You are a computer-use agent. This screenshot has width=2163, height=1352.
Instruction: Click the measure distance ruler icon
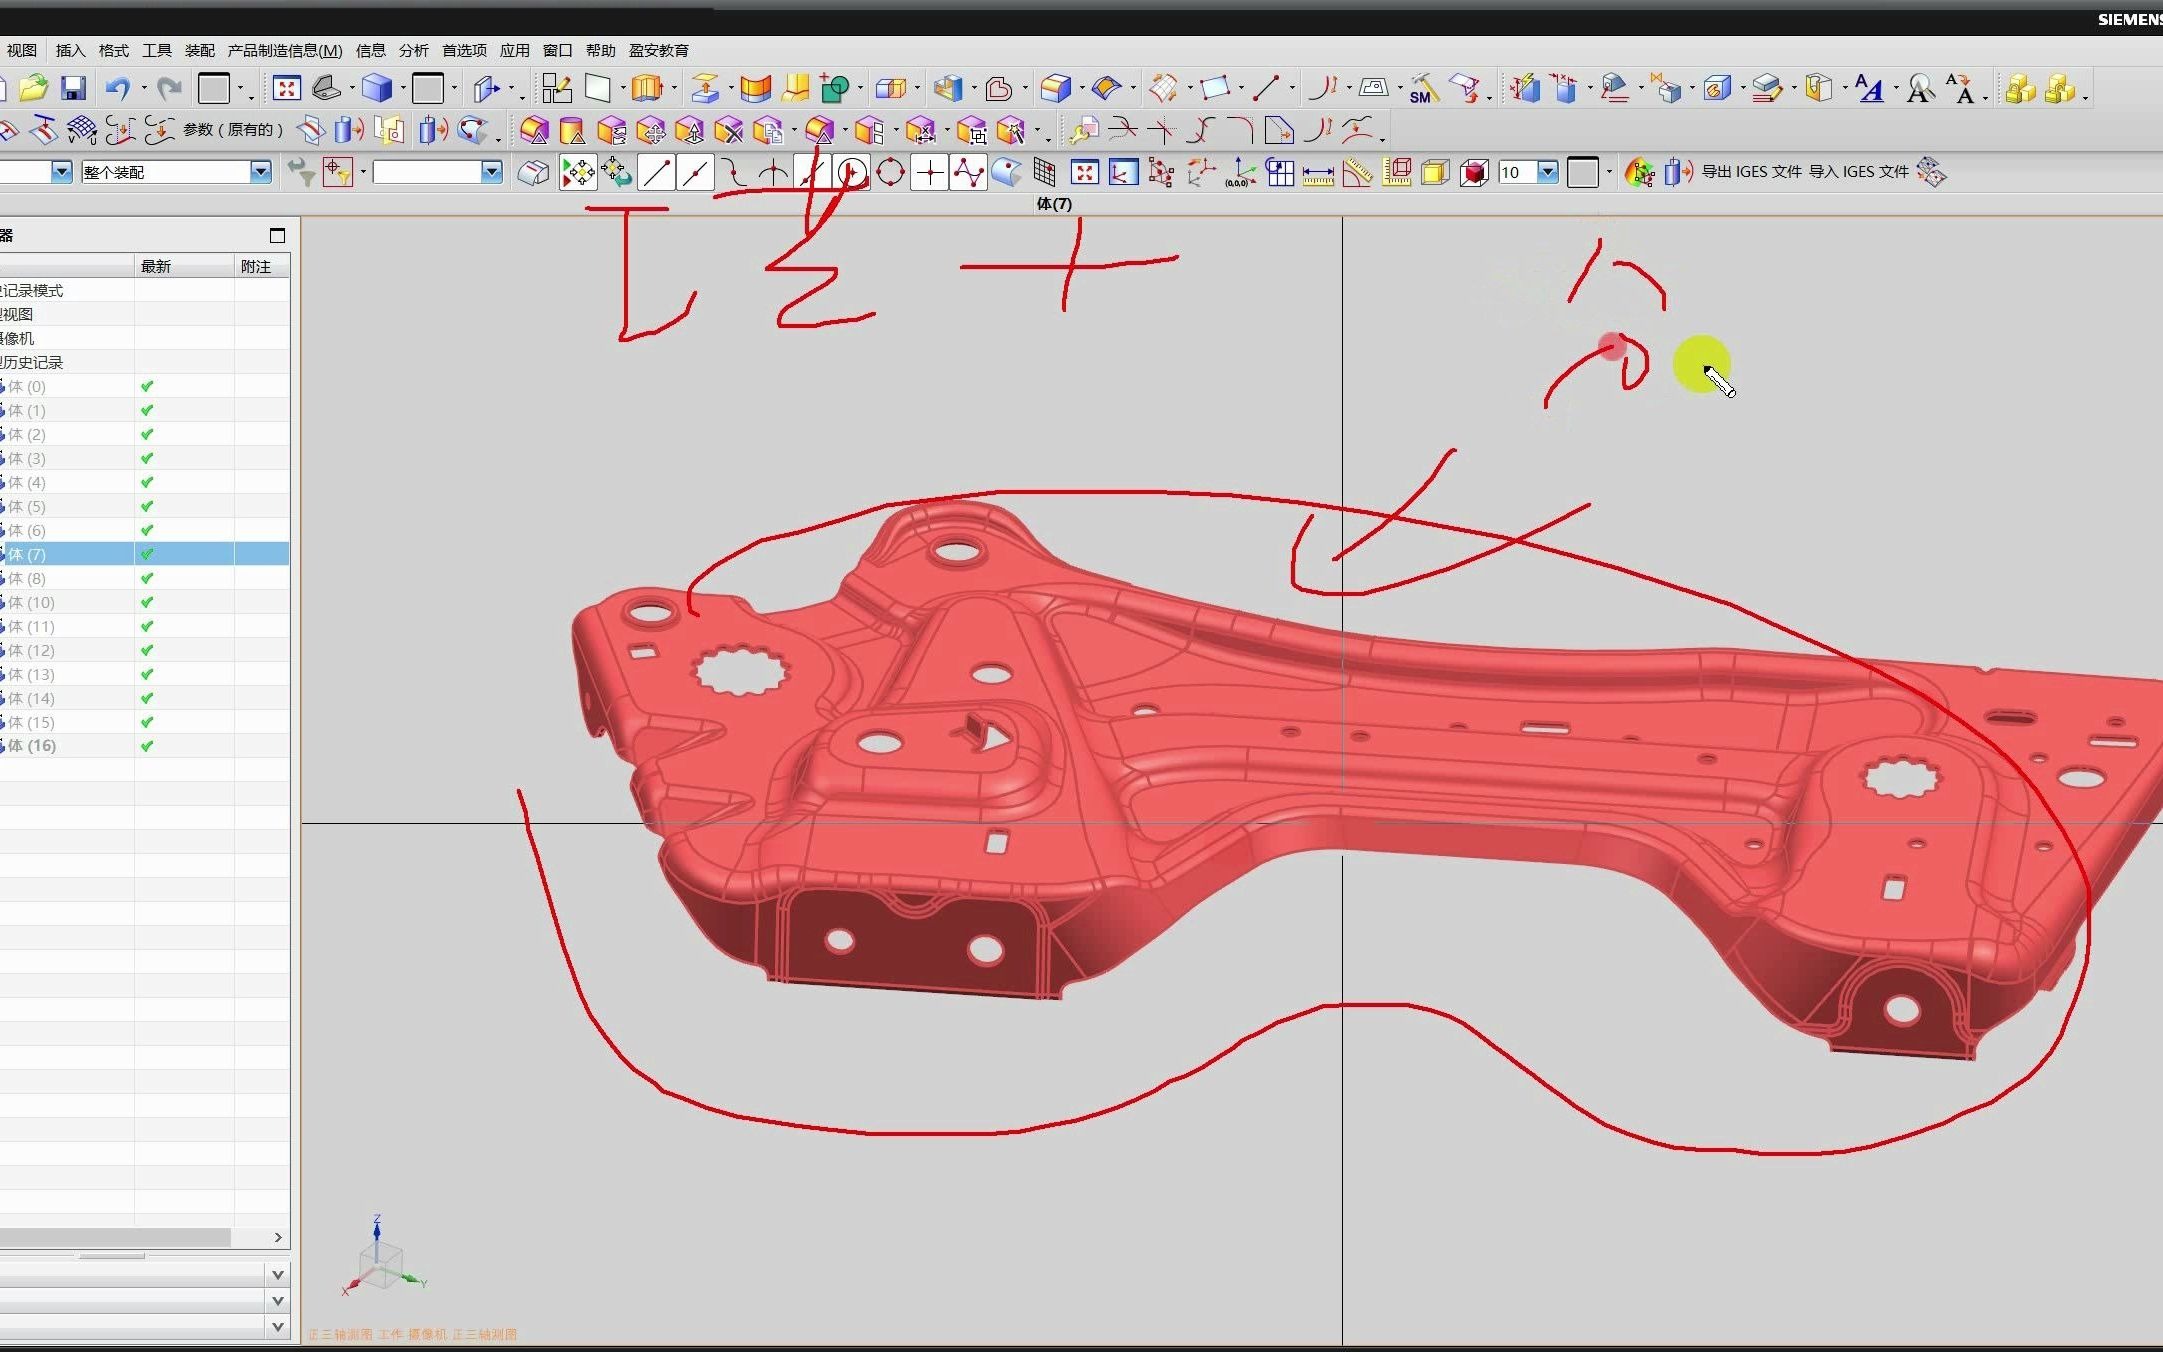coord(1317,173)
